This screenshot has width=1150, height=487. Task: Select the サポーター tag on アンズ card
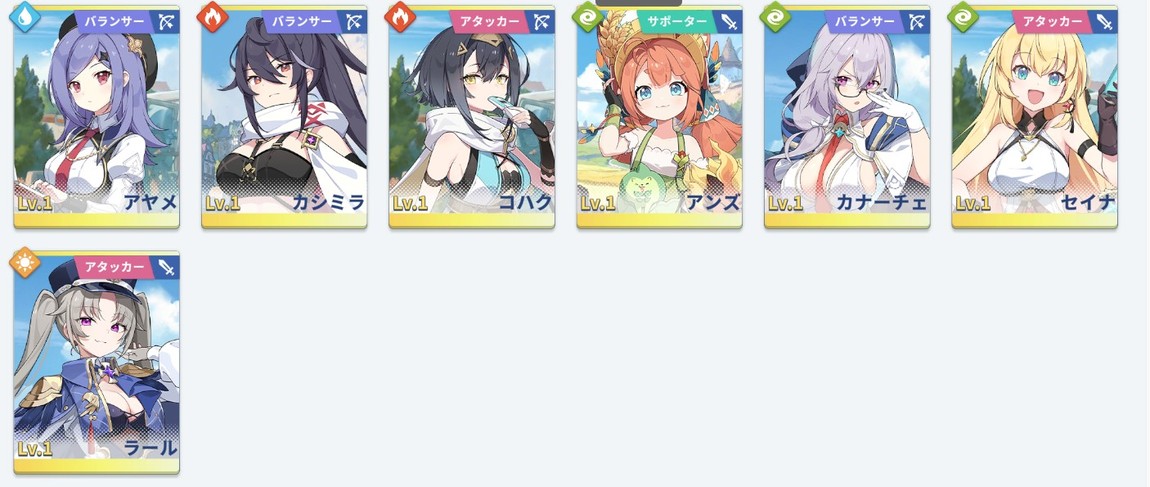677,21
